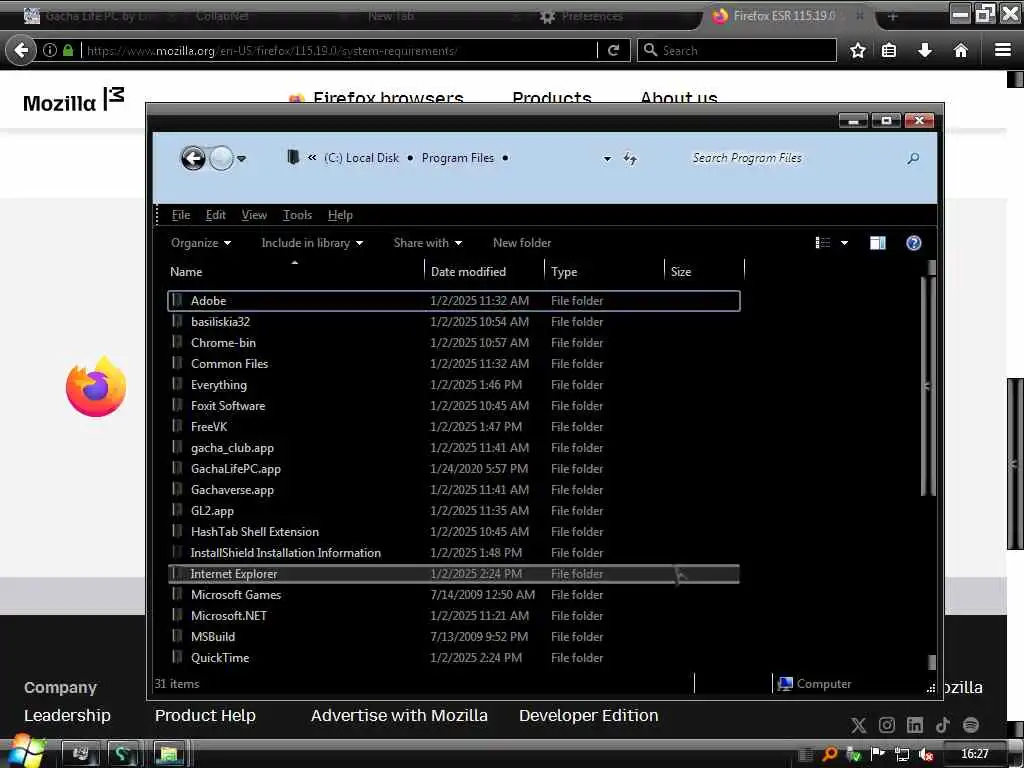Open the Firefox hamburger menu

click(x=1003, y=50)
